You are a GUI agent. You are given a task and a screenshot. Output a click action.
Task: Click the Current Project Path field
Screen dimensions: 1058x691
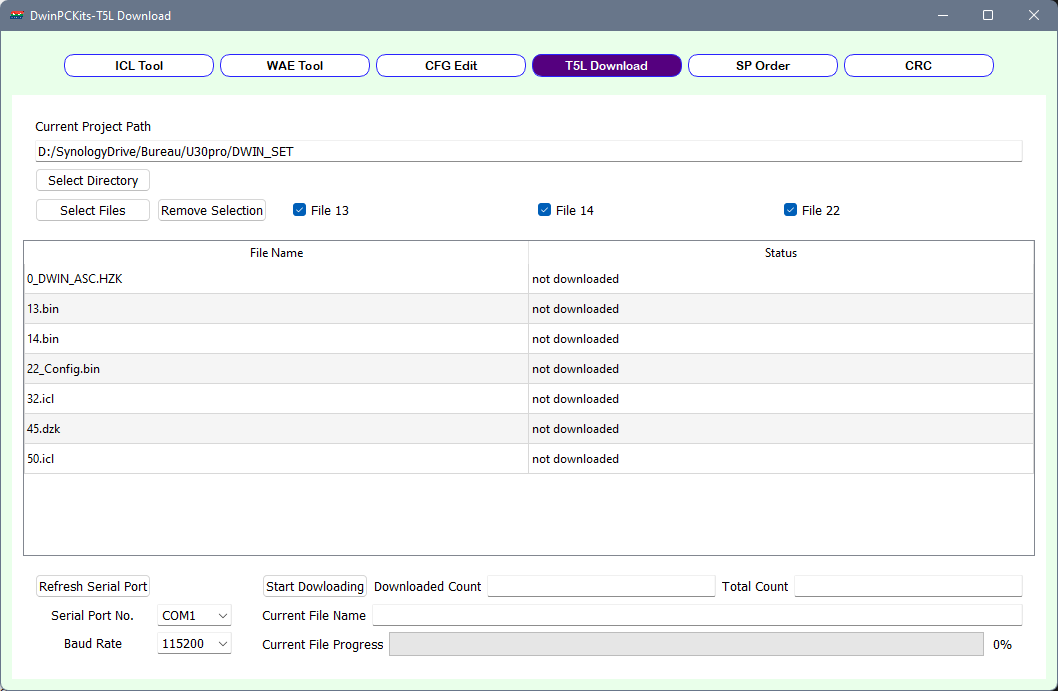[528, 151]
